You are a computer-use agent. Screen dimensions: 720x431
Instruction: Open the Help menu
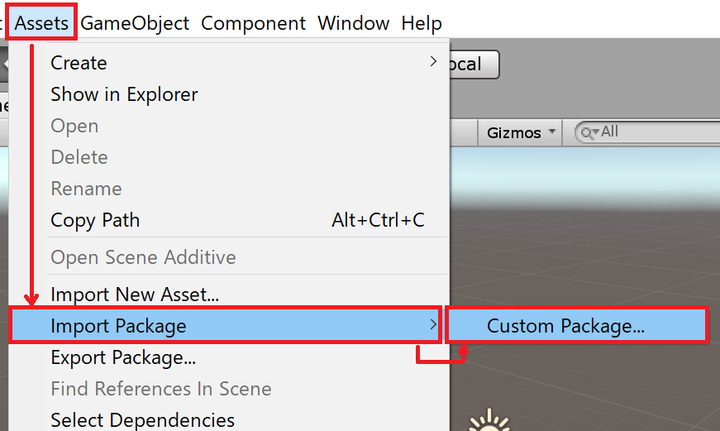point(421,23)
